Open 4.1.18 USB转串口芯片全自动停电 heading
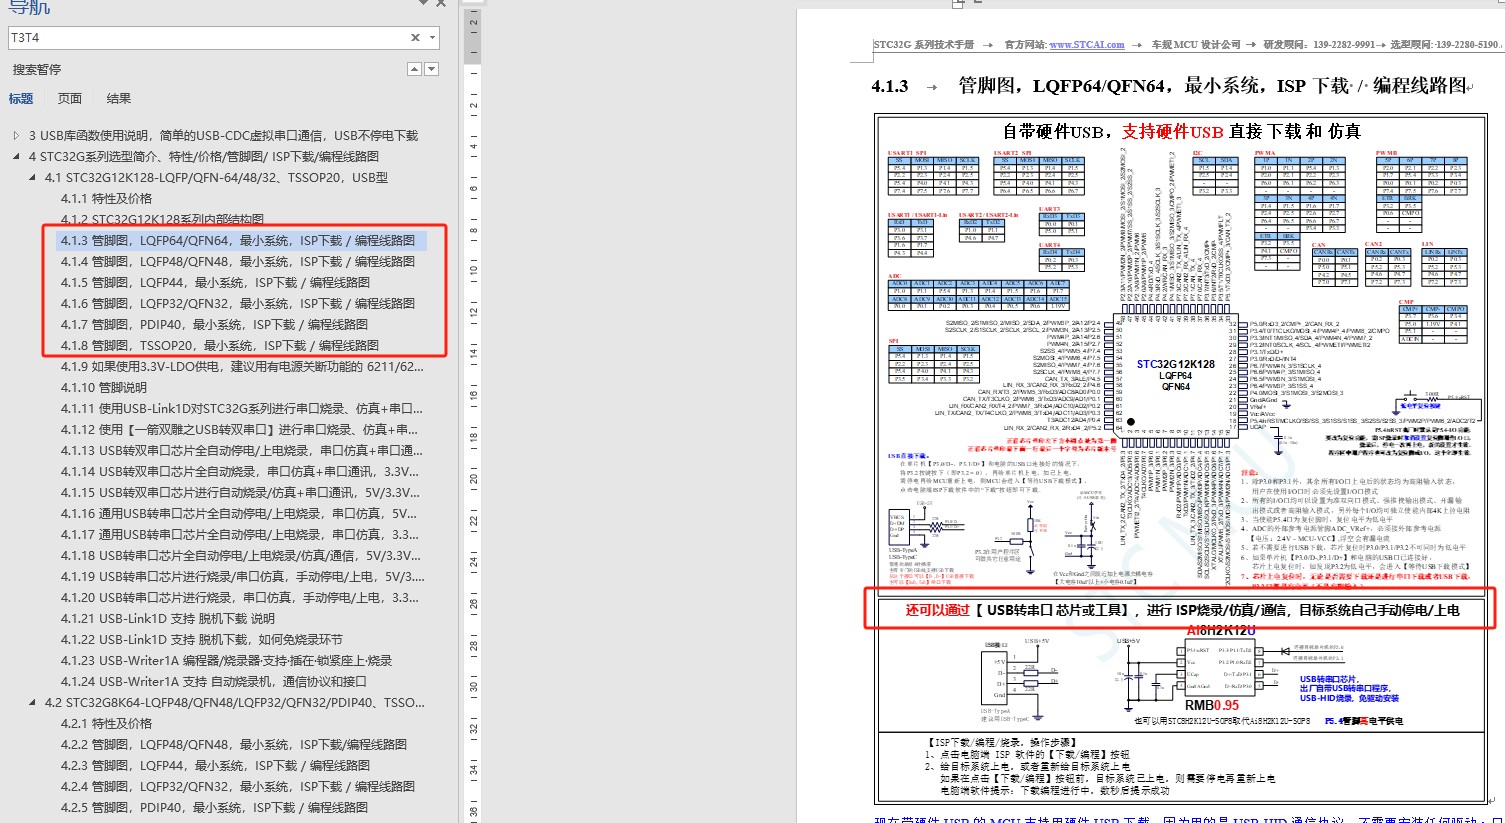This screenshot has width=1505, height=823. pyautogui.click(x=240, y=556)
